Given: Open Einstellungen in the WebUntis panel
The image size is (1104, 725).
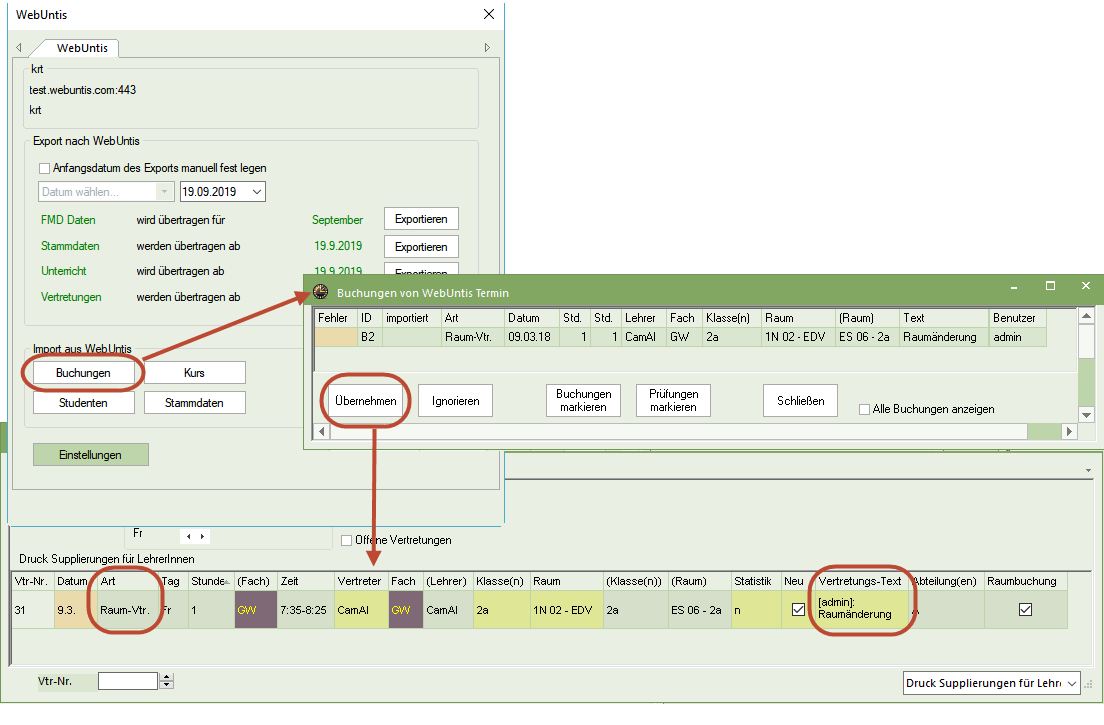Looking at the screenshot, I should coord(91,455).
